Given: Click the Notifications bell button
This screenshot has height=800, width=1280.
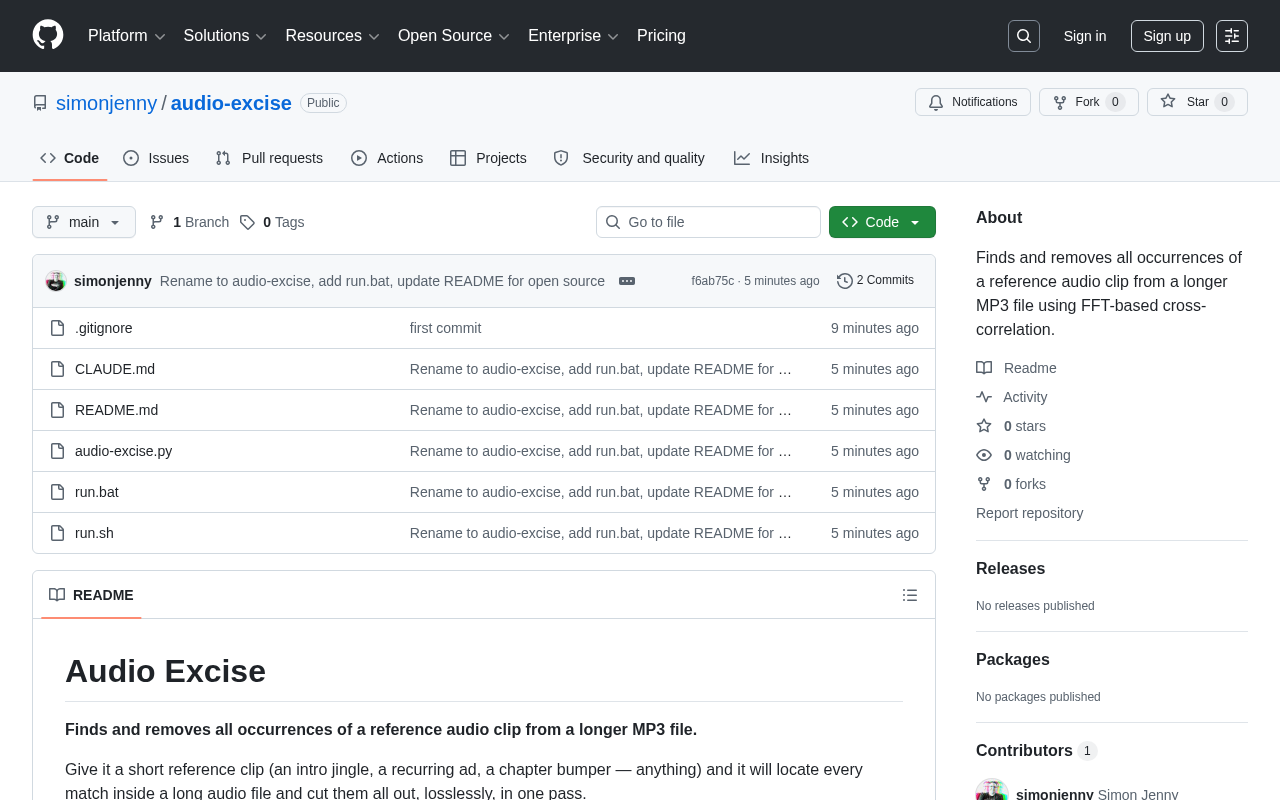Looking at the screenshot, I should (973, 102).
